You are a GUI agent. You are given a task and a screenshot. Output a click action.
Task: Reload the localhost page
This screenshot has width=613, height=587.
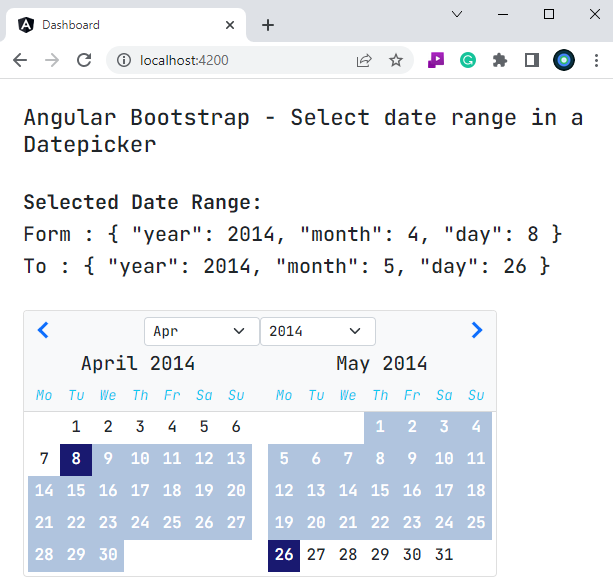click(84, 60)
